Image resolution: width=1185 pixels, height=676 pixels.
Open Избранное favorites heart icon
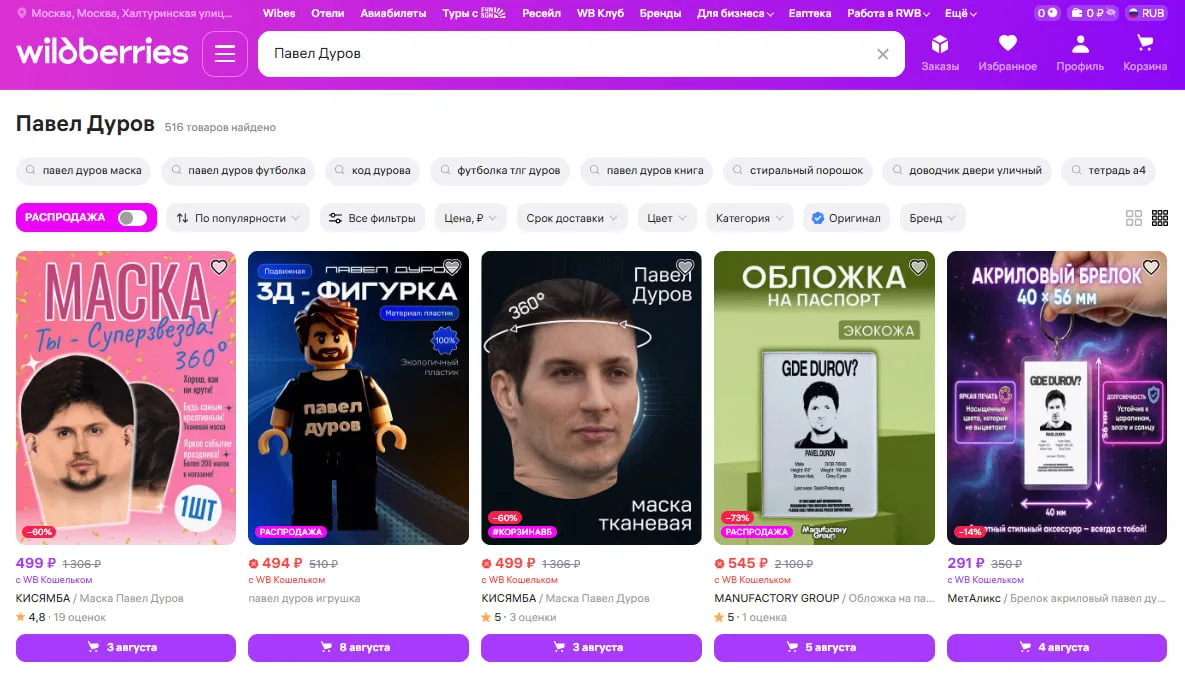click(x=1007, y=53)
